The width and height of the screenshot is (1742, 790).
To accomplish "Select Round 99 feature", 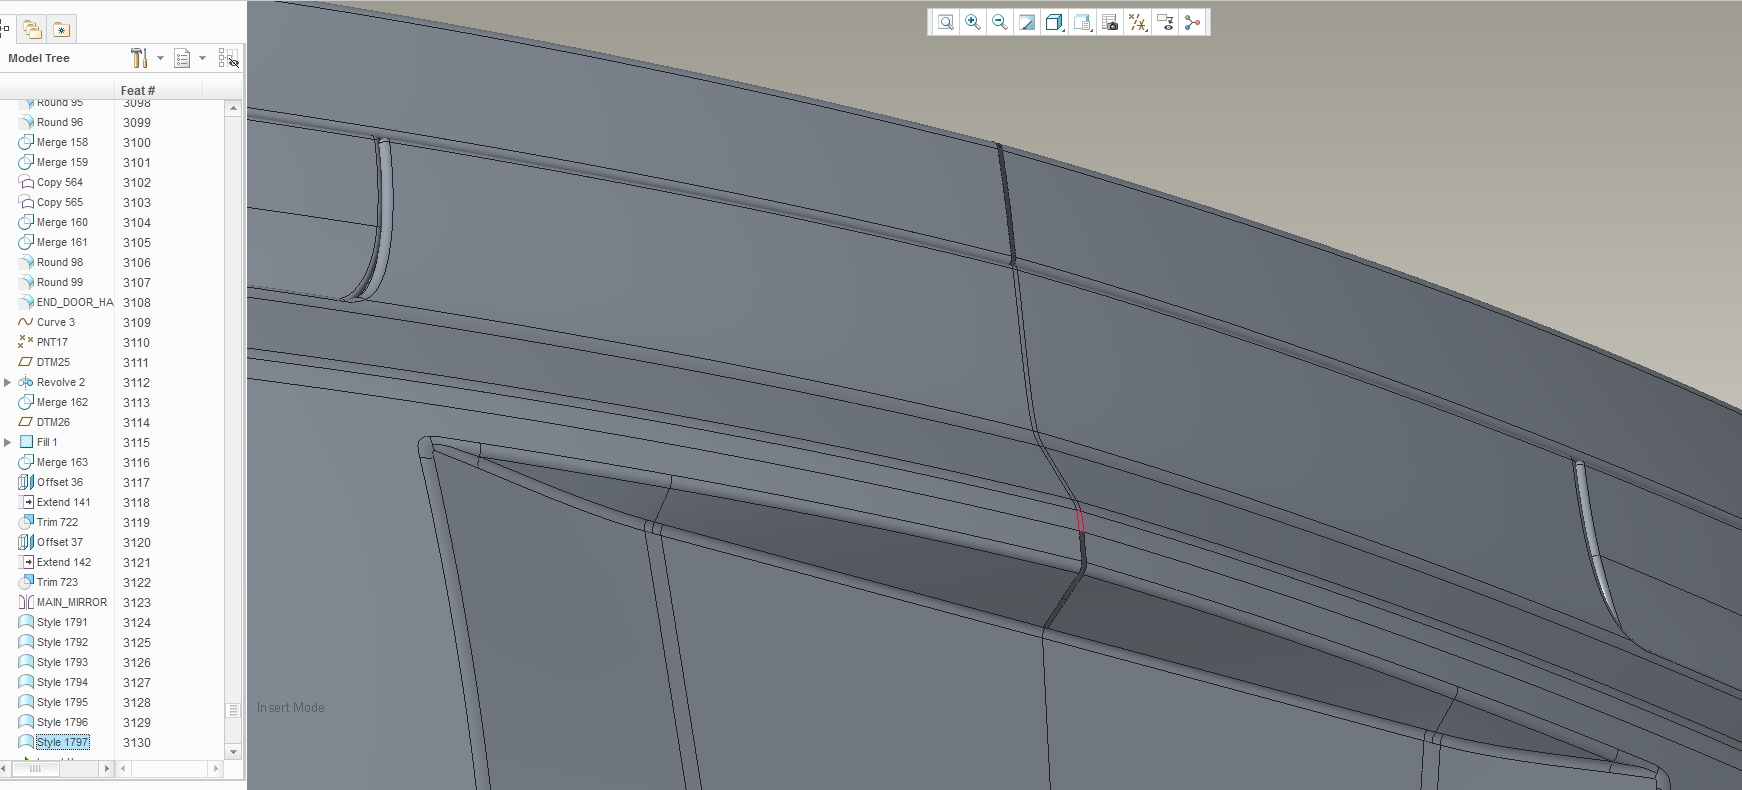I will [60, 282].
